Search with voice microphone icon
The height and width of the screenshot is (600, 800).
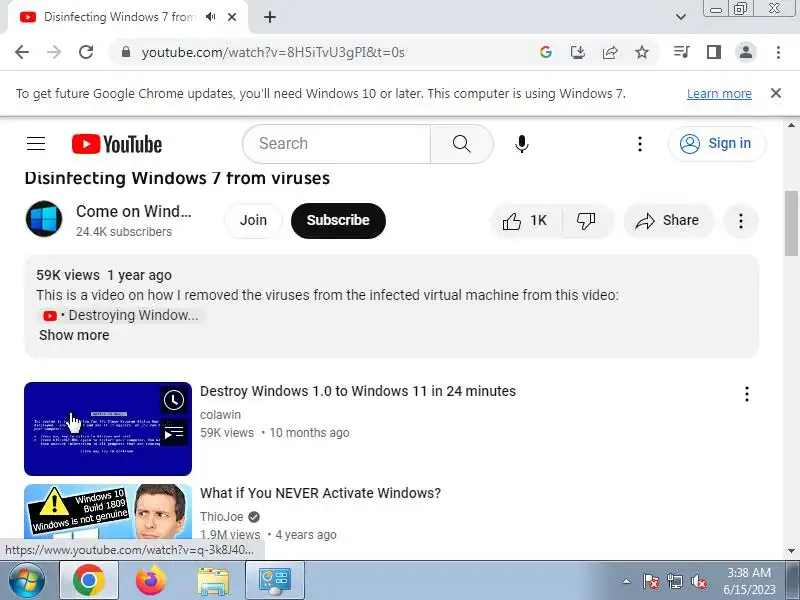(x=521, y=144)
